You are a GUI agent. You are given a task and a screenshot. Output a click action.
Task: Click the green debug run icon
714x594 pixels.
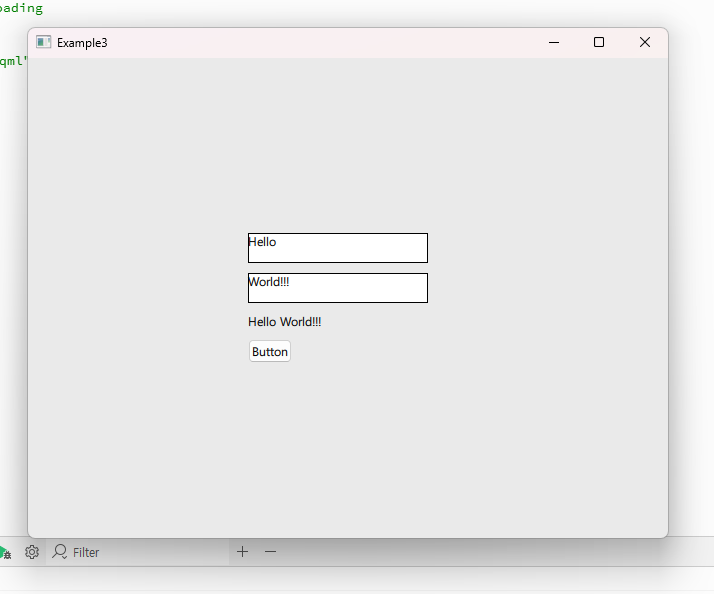pos(4,553)
